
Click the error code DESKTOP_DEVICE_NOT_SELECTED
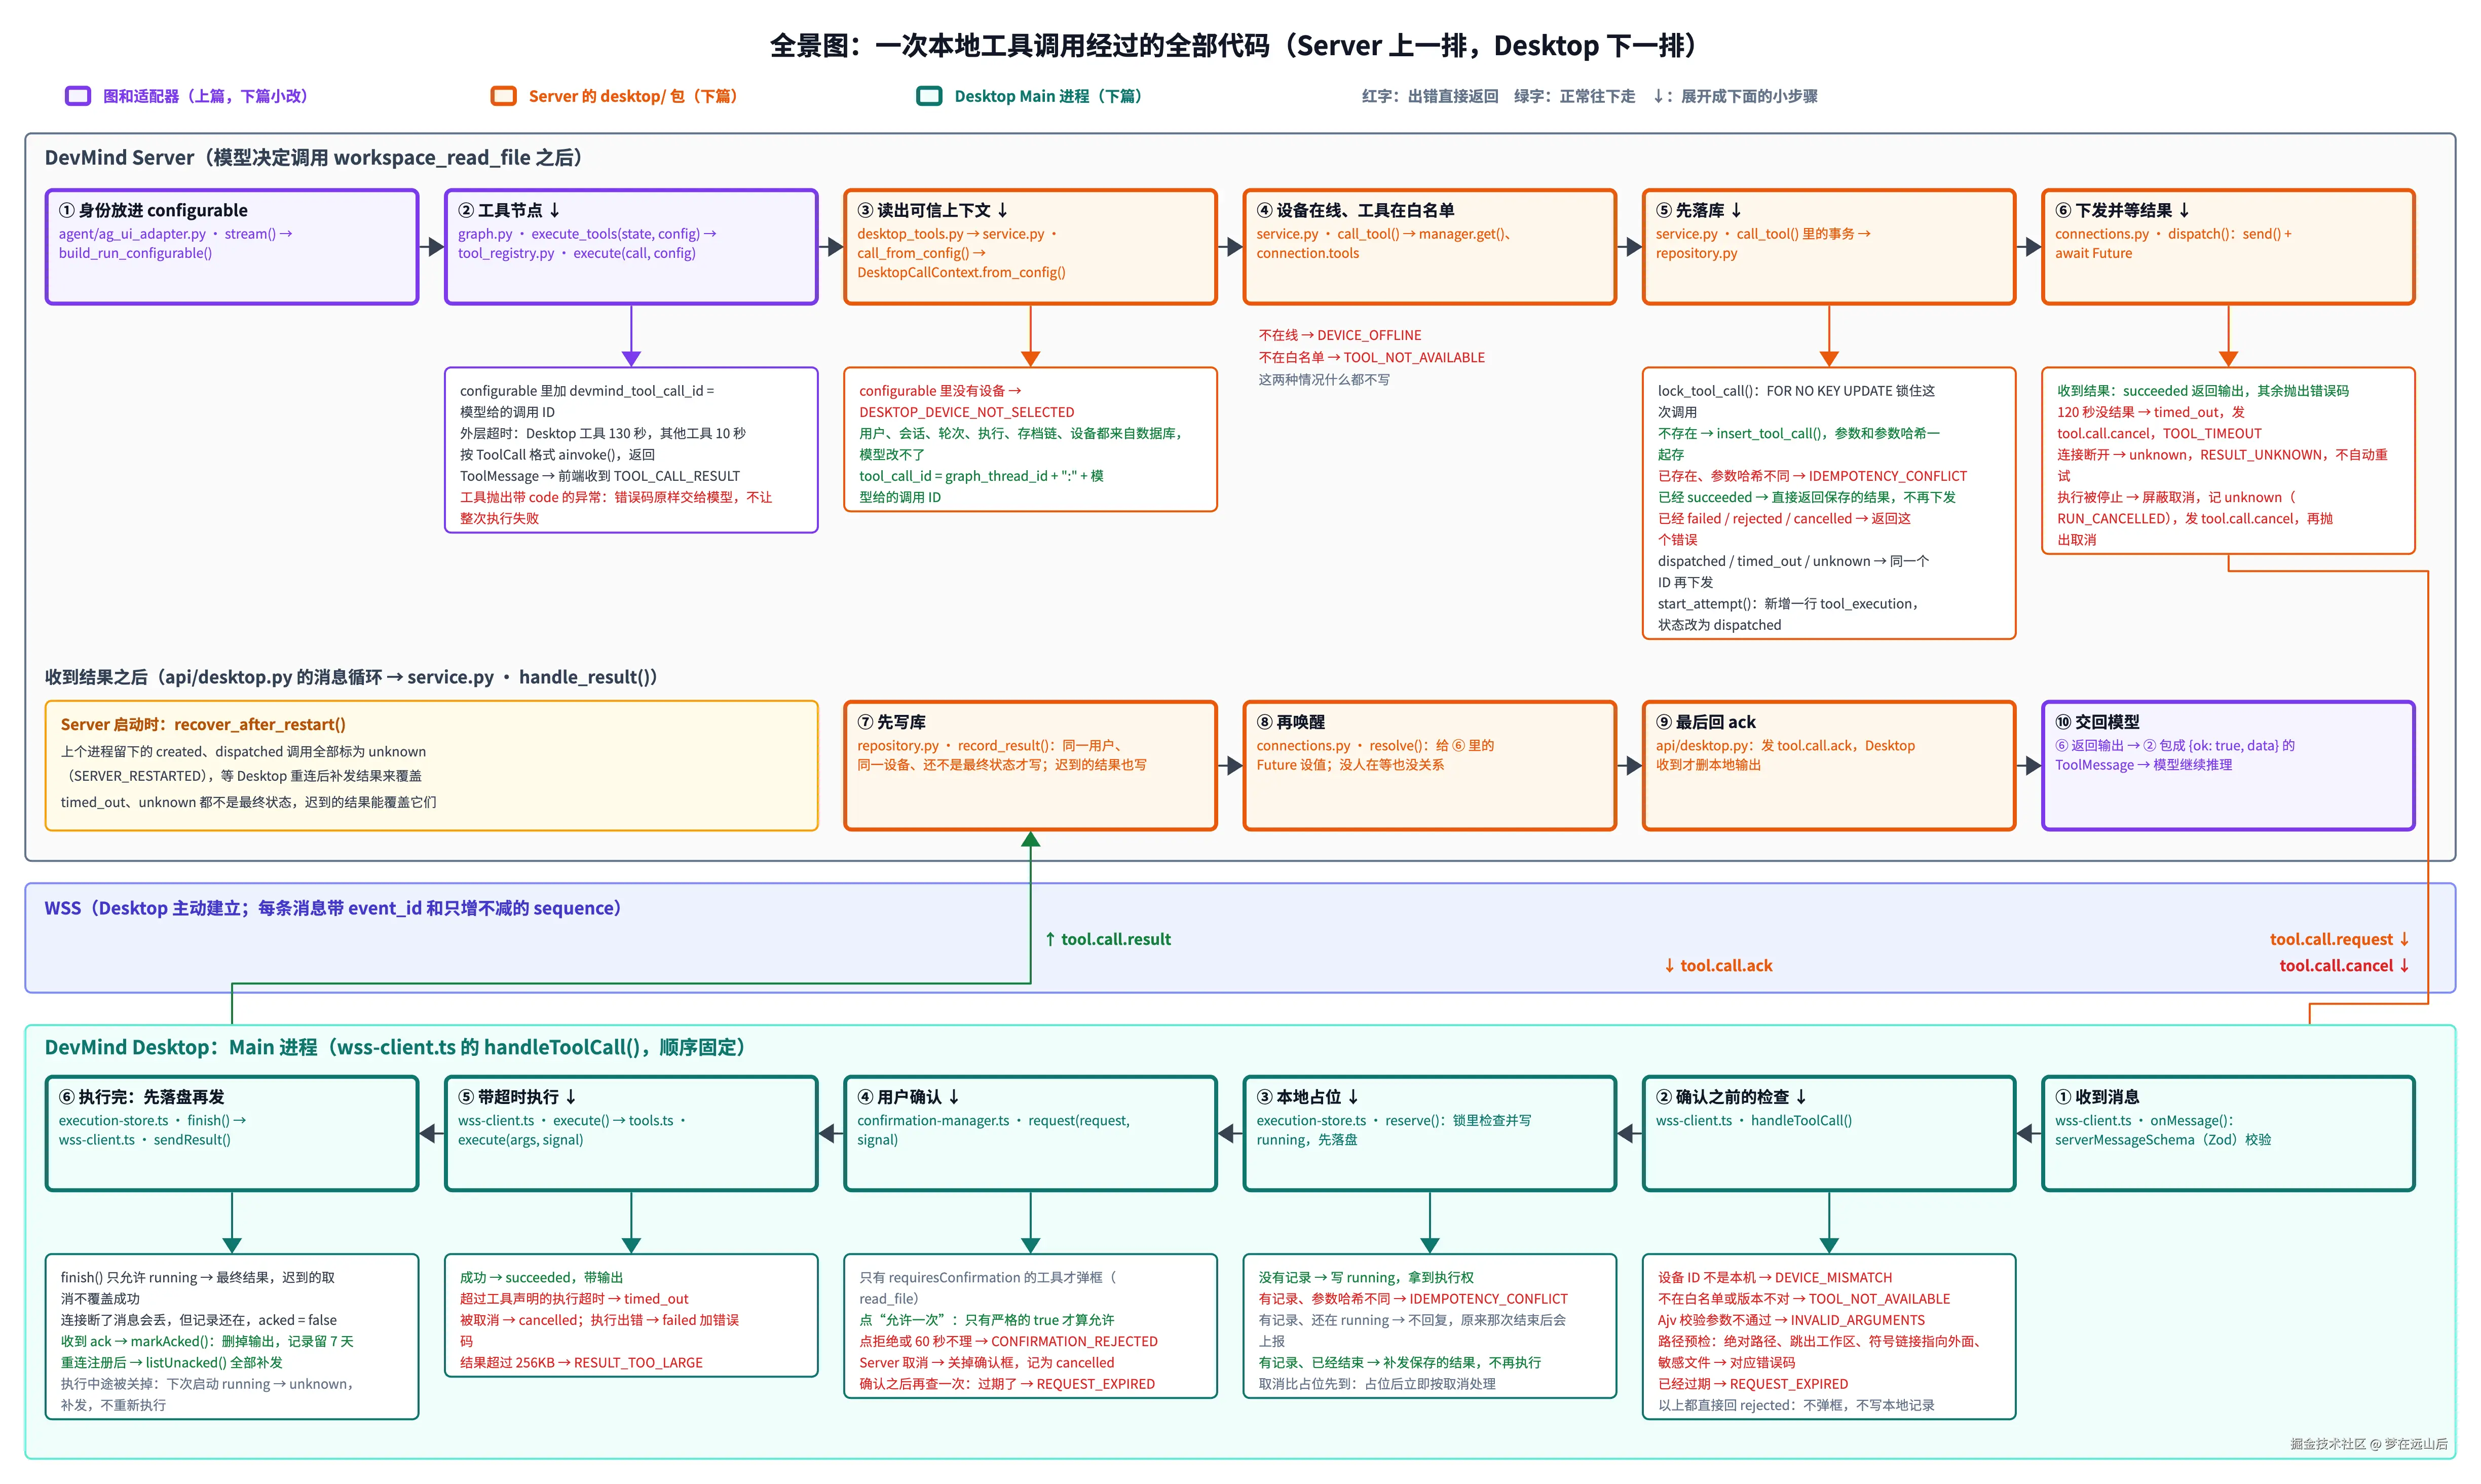pyautogui.click(x=966, y=412)
